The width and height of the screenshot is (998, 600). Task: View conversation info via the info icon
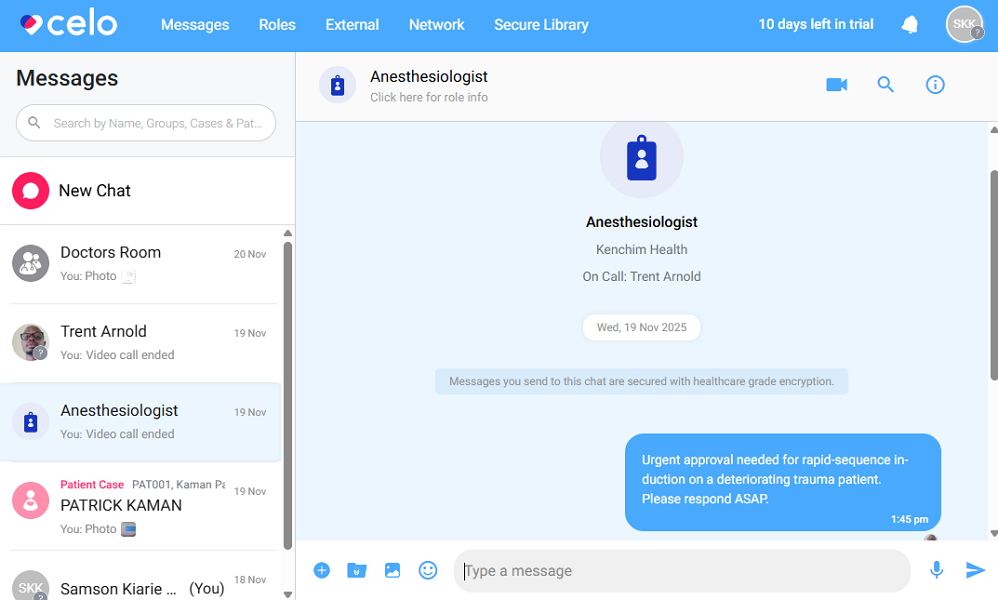(x=934, y=84)
